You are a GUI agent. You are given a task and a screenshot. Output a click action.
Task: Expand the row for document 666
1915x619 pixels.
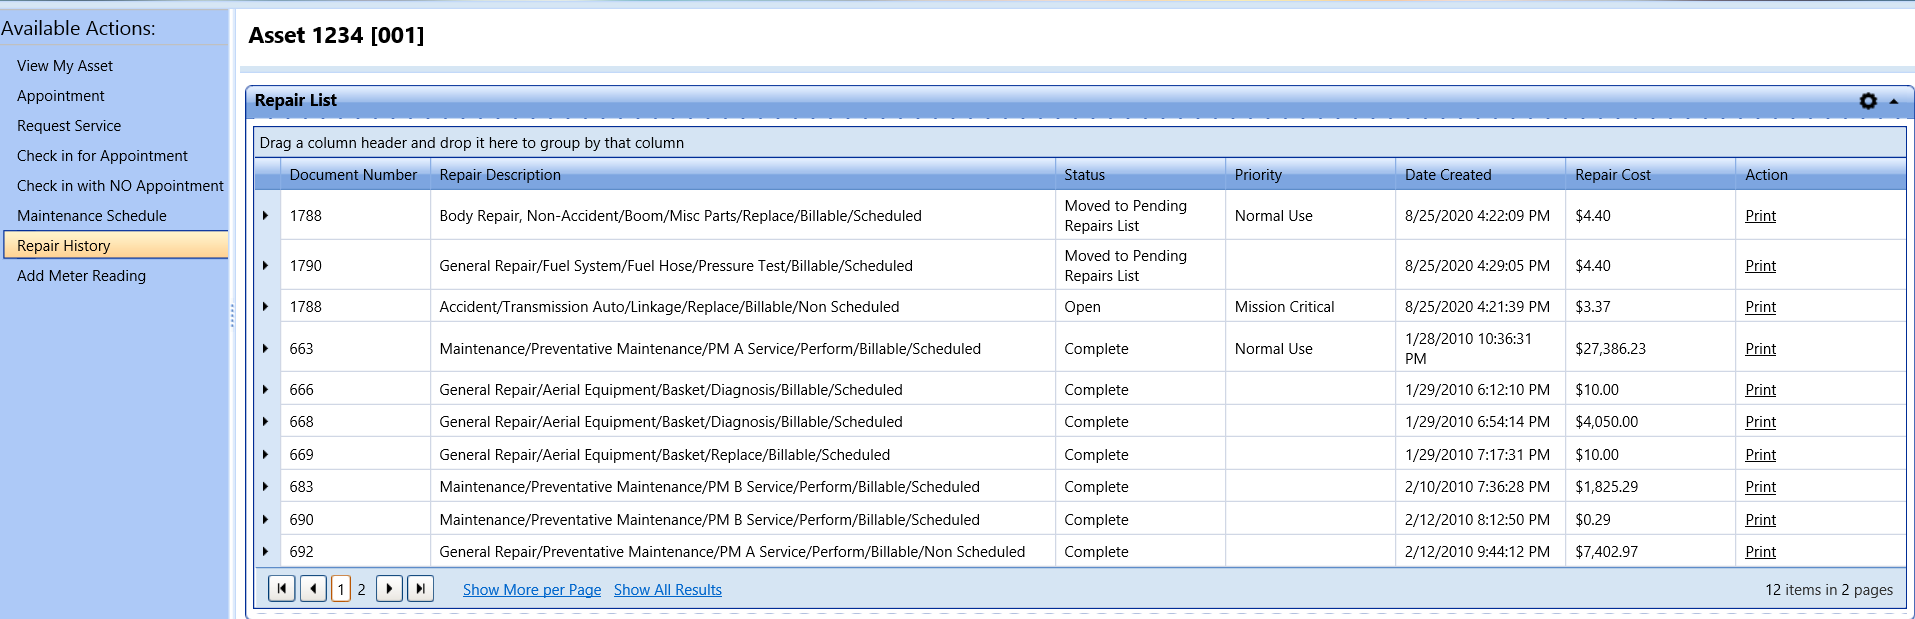266,389
